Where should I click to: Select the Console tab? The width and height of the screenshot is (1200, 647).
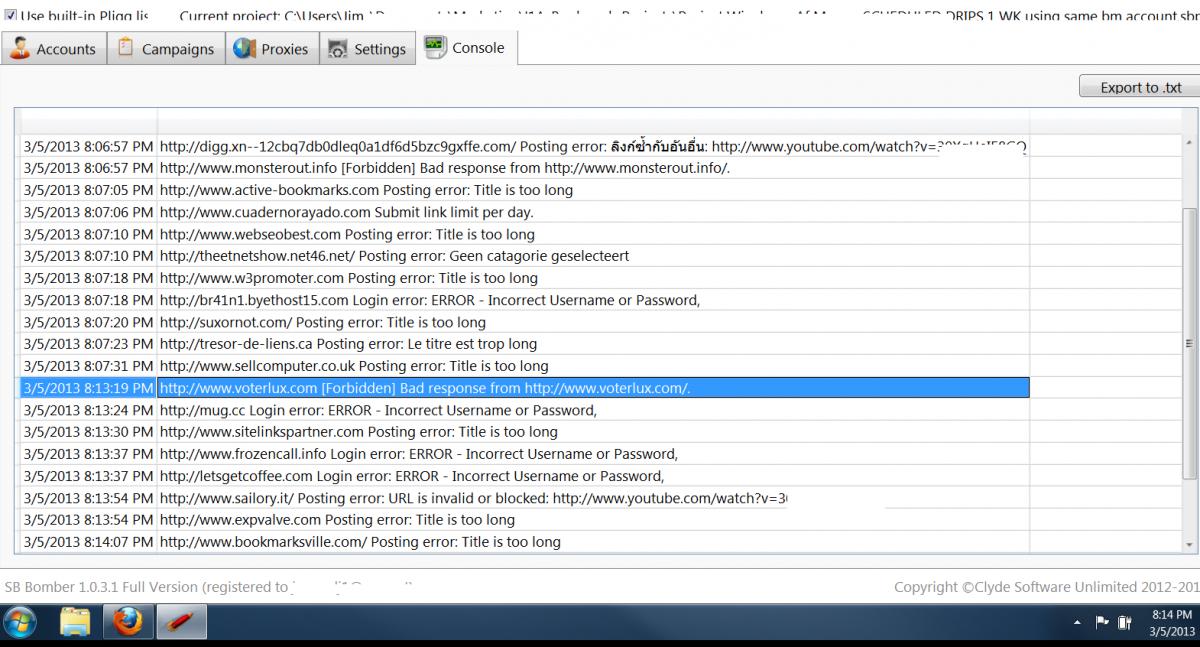466,47
